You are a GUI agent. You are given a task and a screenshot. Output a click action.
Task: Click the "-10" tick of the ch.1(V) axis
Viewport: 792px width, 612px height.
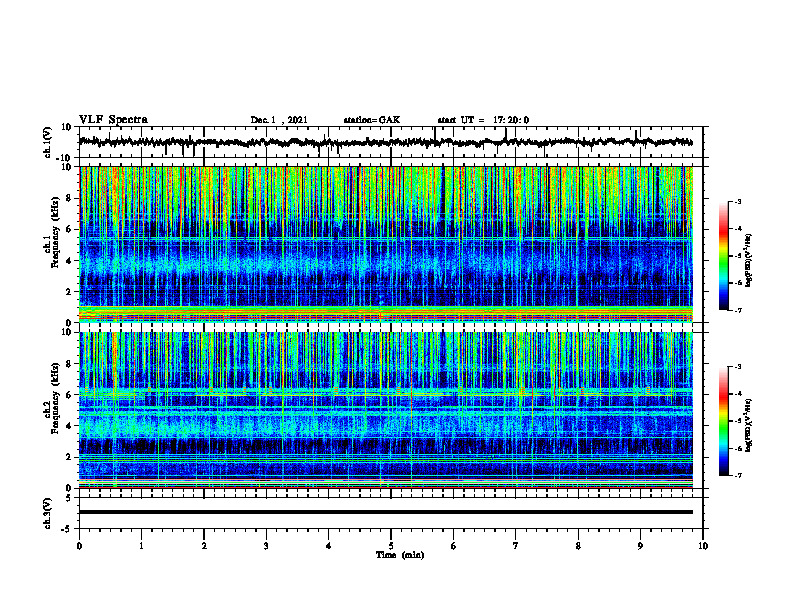click(65, 158)
